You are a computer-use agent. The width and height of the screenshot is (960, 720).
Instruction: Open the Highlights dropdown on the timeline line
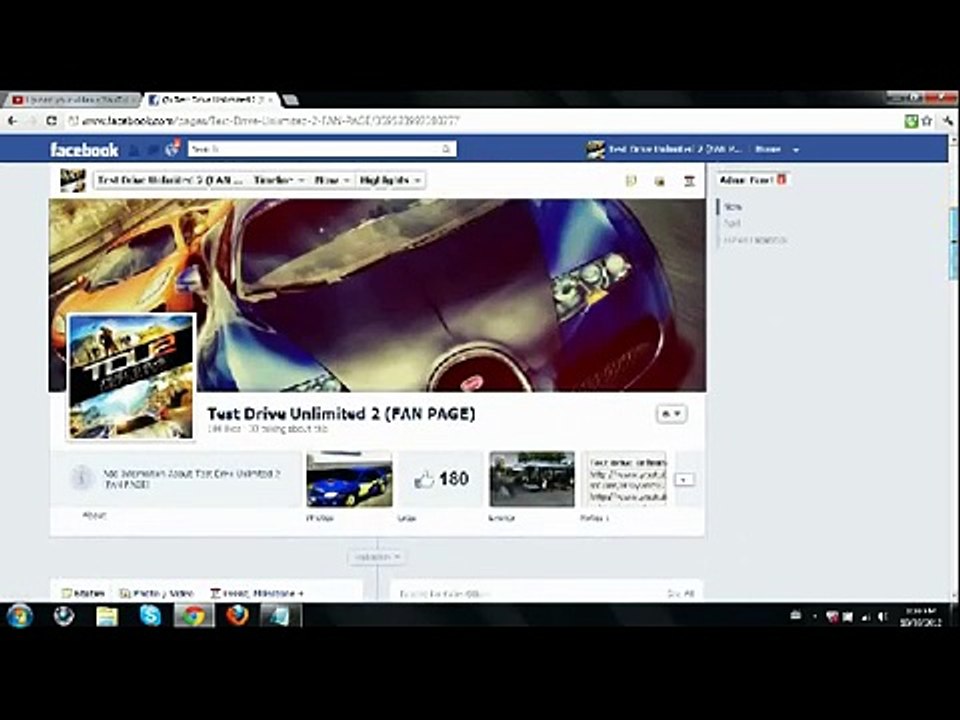tap(377, 557)
